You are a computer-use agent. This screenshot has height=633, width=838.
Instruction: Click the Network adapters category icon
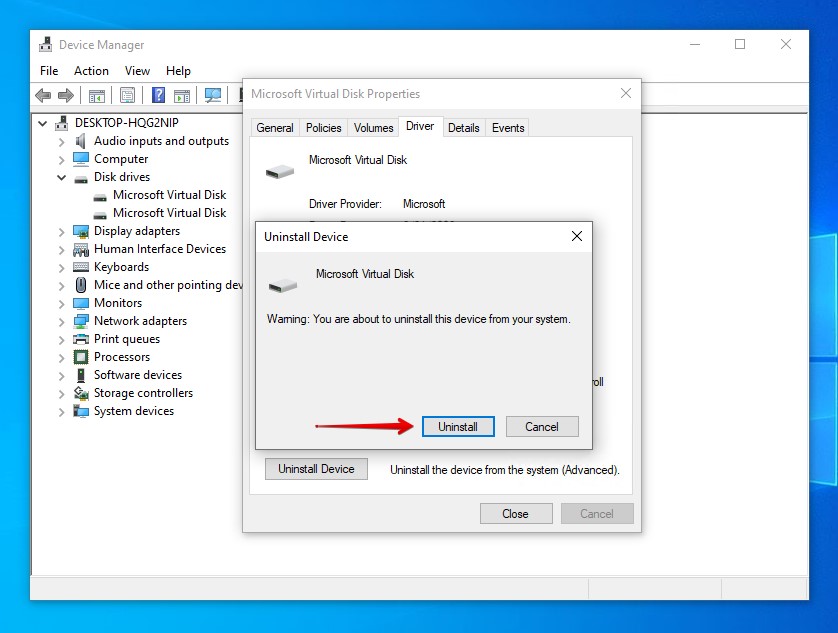(x=81, y=321)
